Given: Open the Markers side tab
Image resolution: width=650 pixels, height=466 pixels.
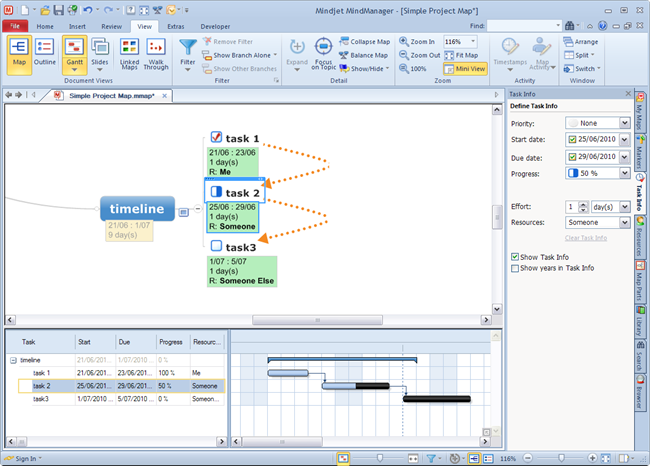Looking at the screenshot, I should tap(640, 152).
